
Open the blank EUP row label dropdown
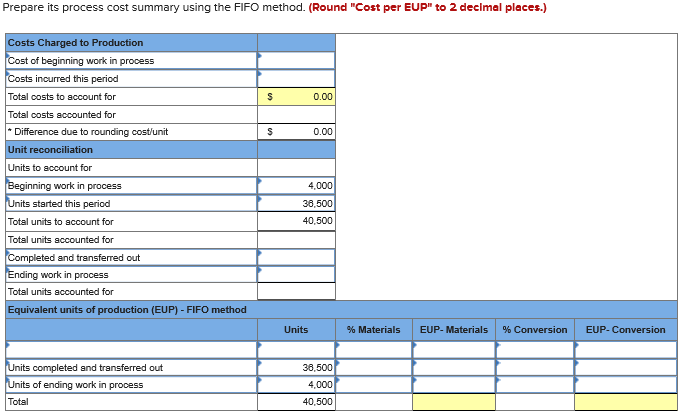coord(132,350)
